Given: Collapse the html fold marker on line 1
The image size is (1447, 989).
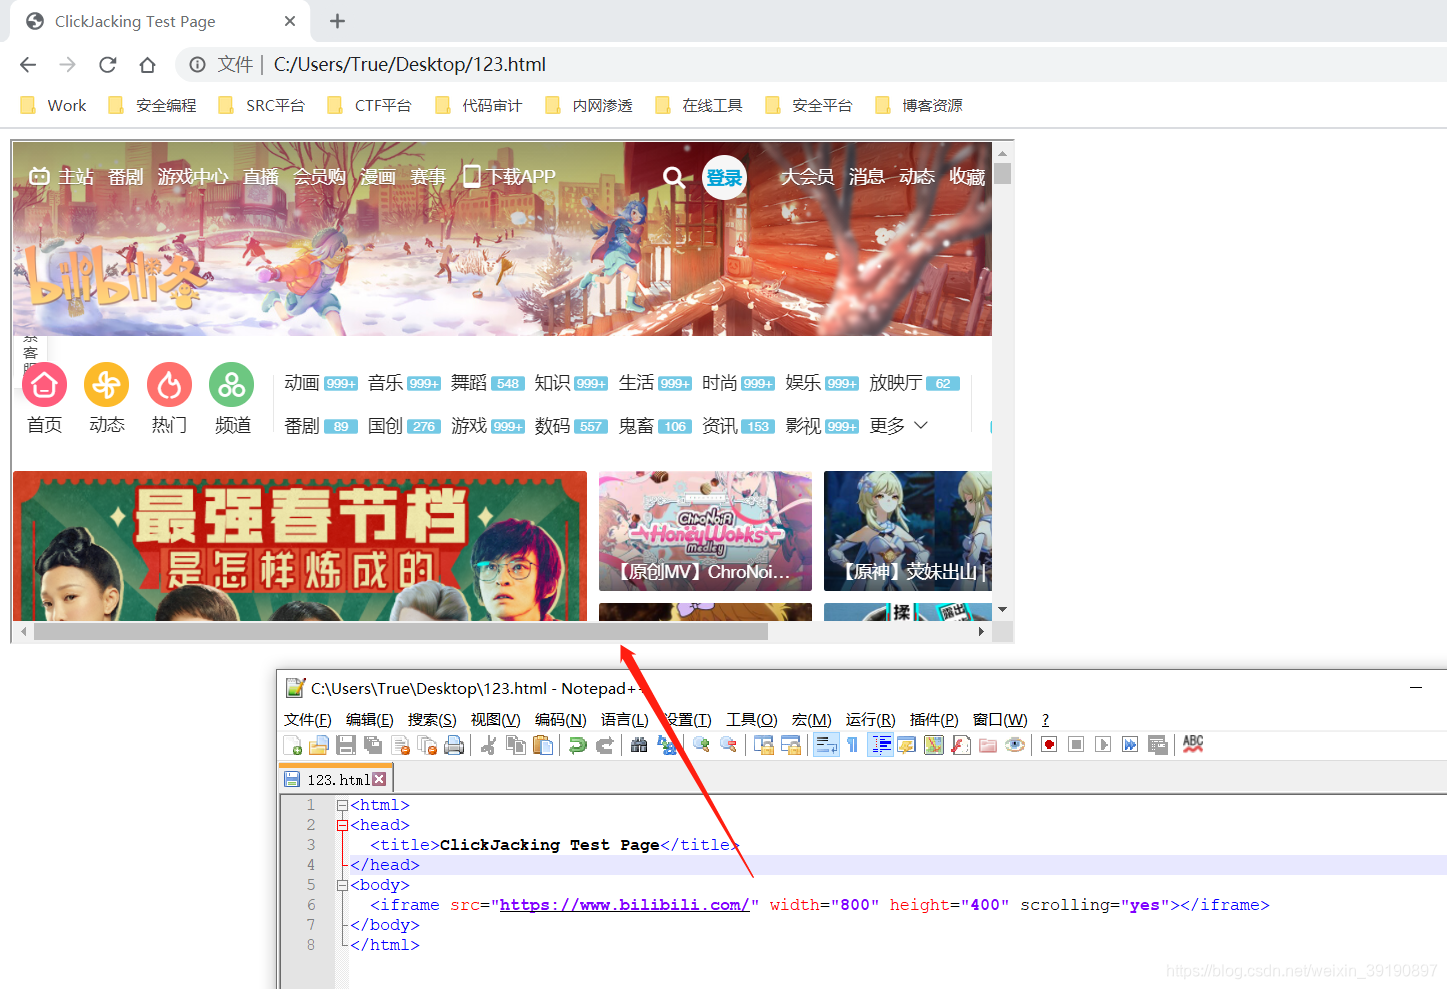Looking at the screenshot, I should 342,805.
